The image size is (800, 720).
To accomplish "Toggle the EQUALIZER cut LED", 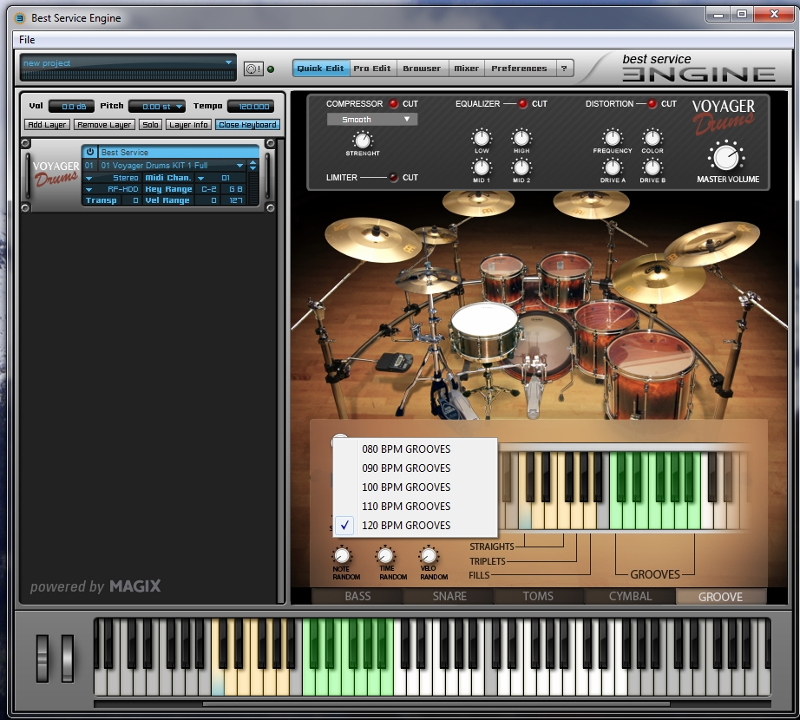I will click(x=523, y=104).
